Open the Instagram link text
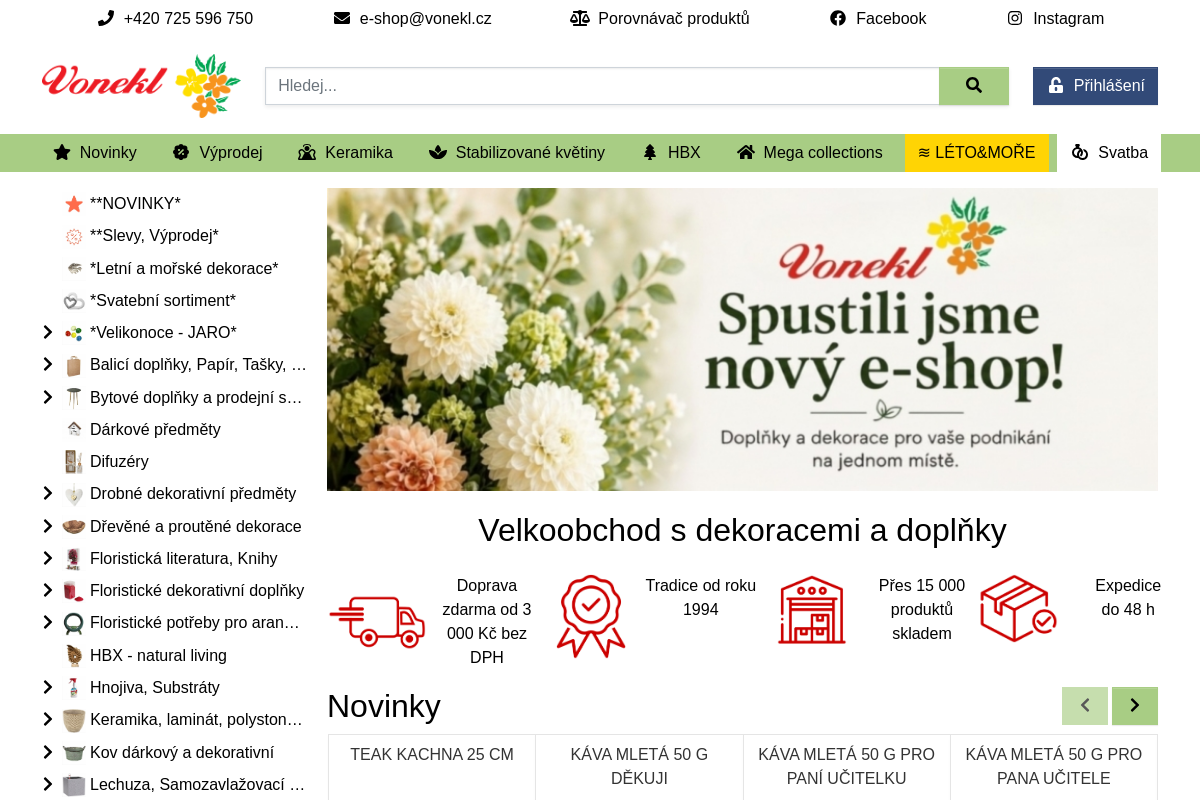The image size is (1200, 800). (1068, 18)
